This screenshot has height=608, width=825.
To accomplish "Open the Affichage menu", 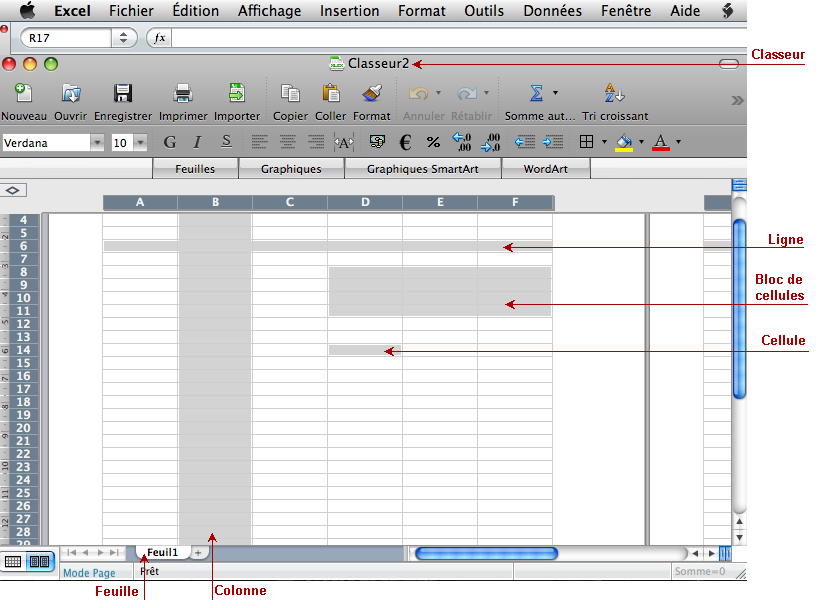I will 269,11.
